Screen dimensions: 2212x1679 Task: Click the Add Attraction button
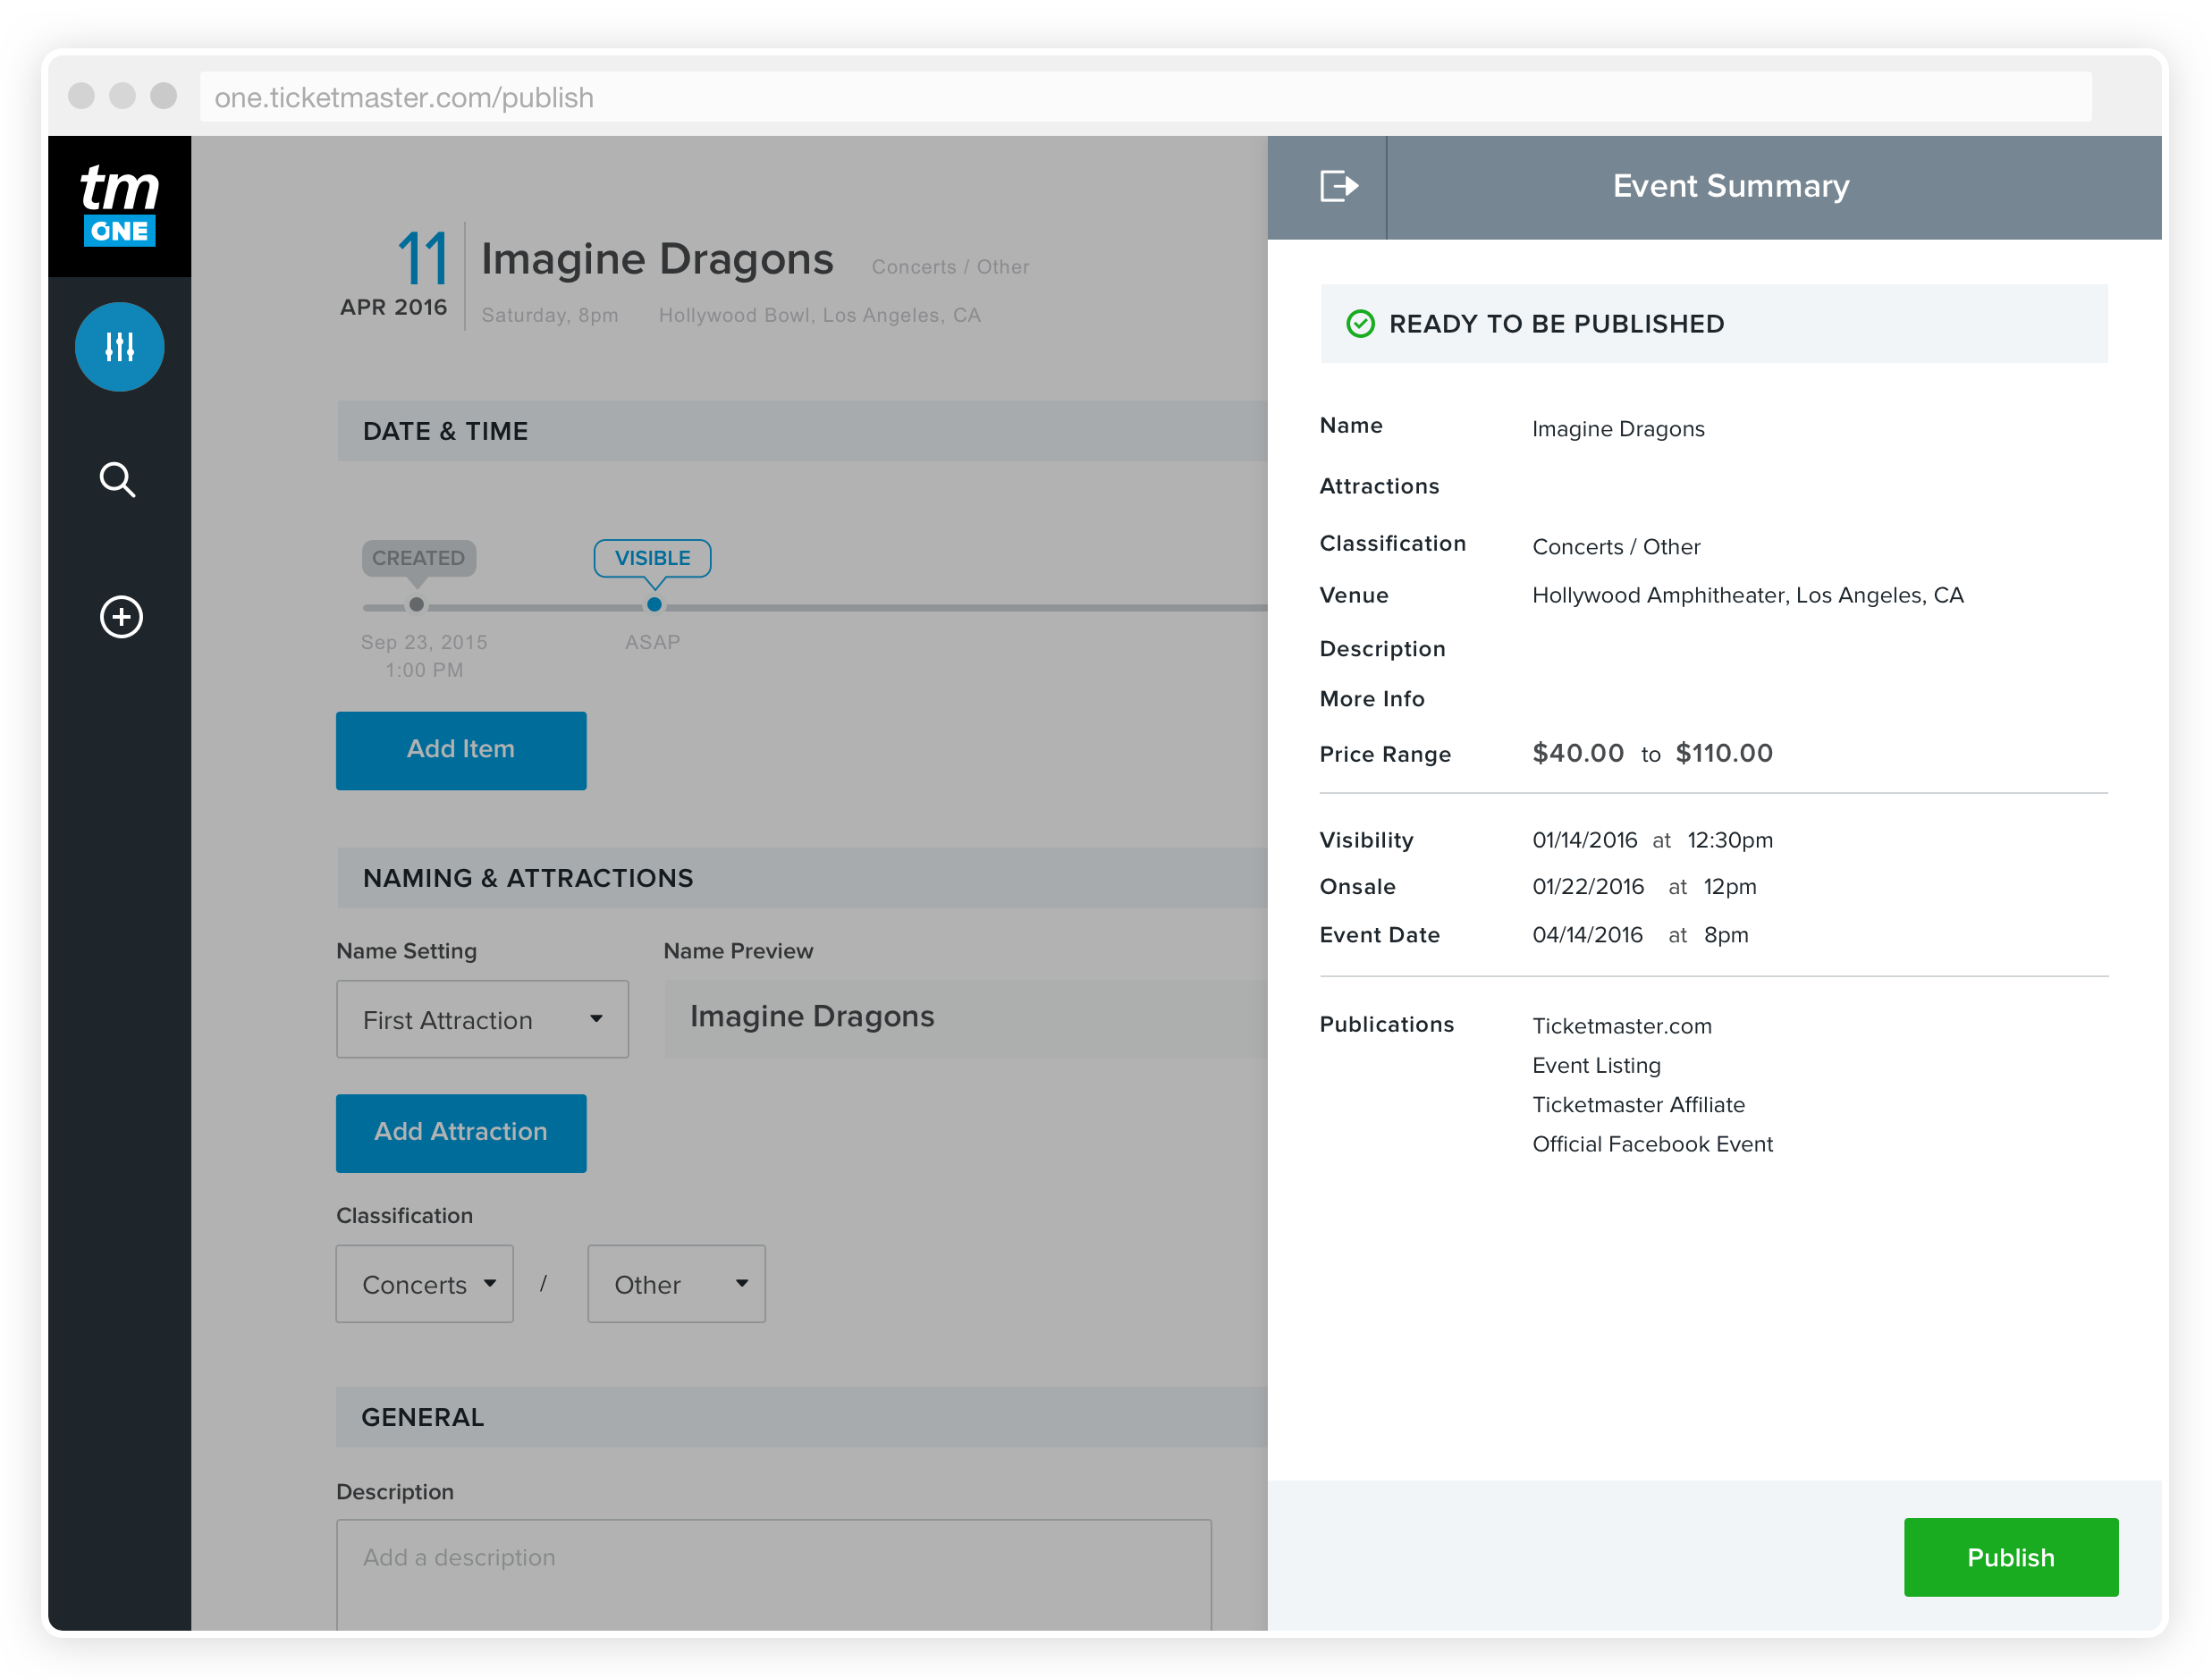[461, 1132]
